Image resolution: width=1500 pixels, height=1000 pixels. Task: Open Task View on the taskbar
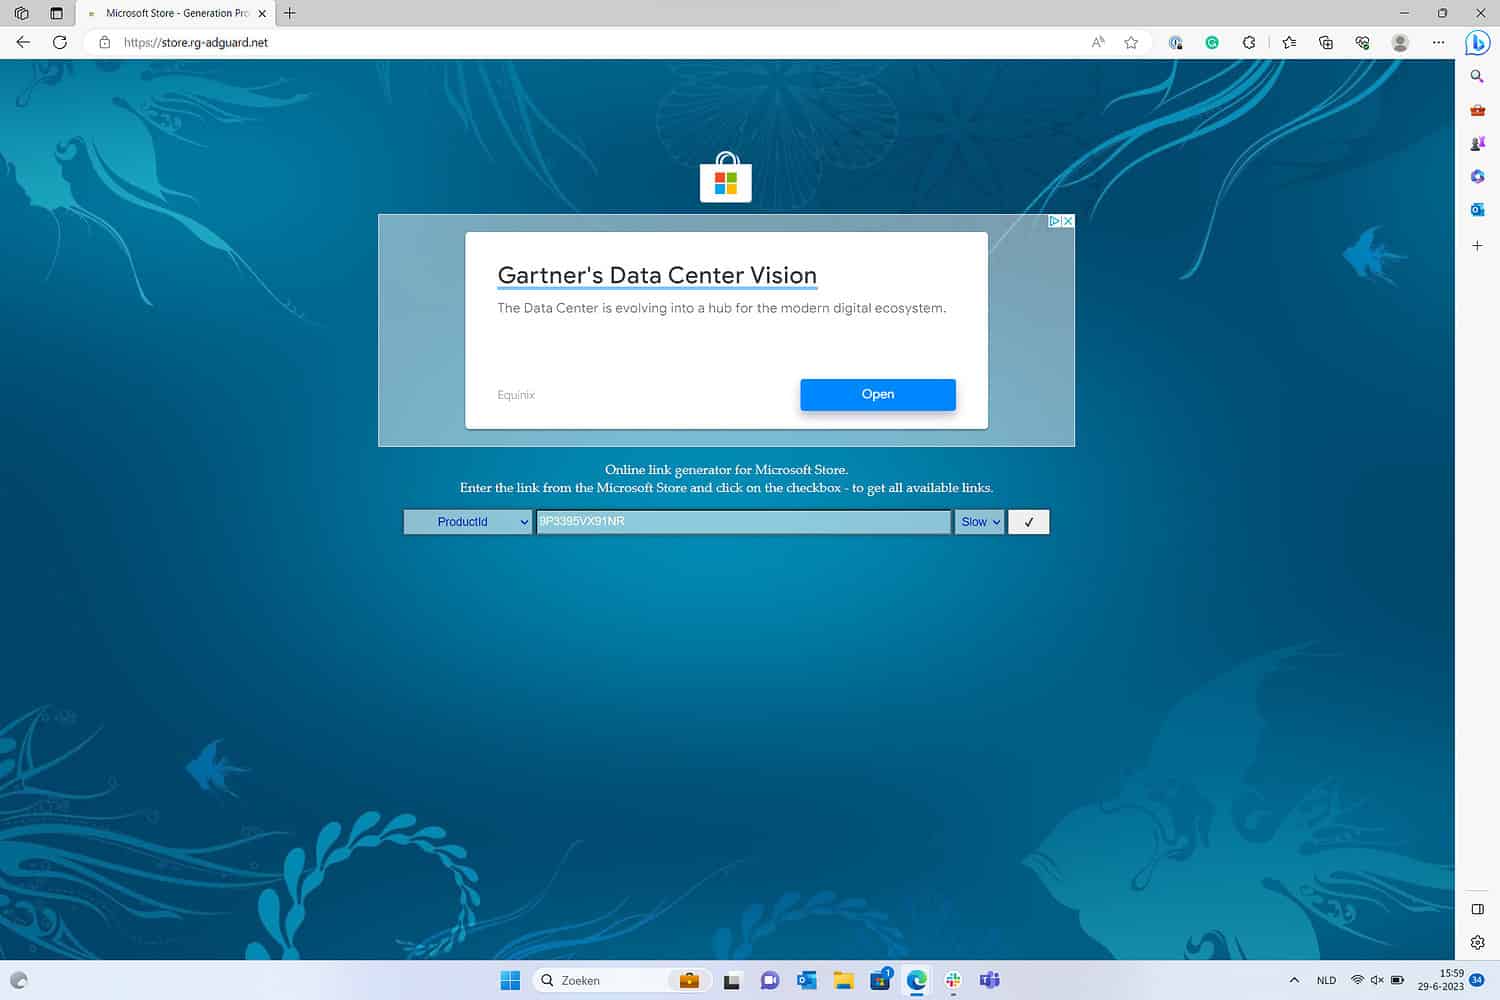[x=732, y=980]
